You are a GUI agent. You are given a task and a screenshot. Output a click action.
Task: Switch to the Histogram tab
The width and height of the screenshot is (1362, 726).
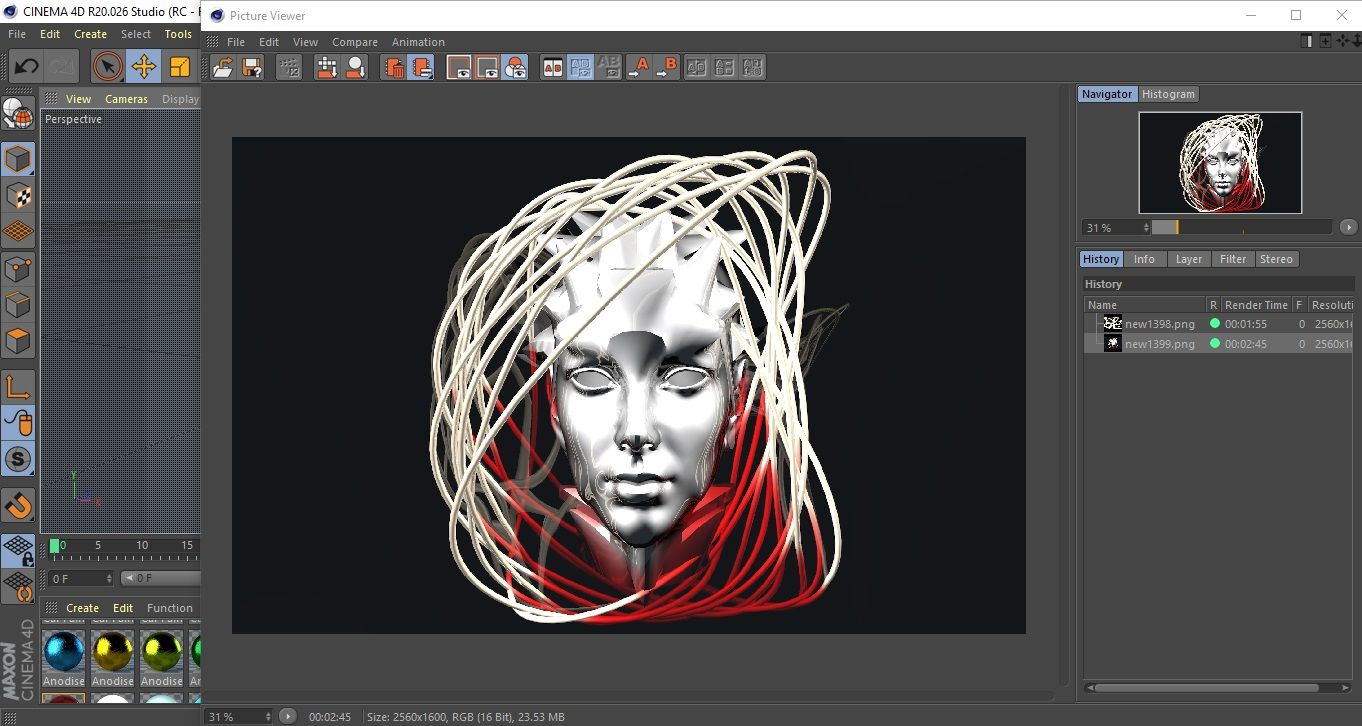1168,94
